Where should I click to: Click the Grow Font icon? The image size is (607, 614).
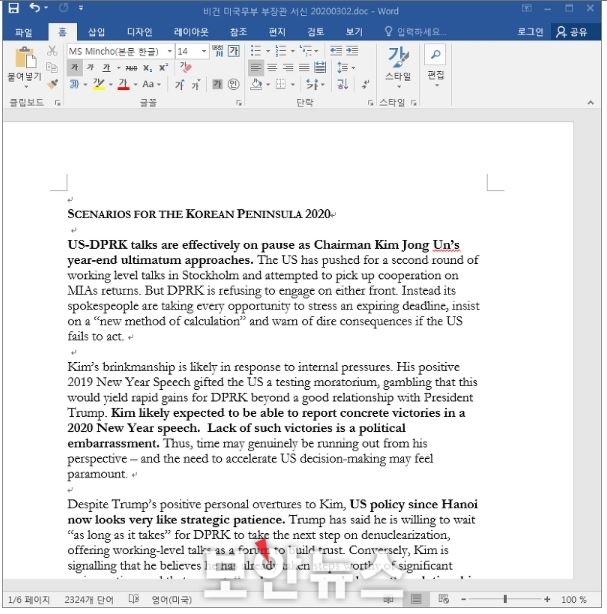(x=179, y=84)
